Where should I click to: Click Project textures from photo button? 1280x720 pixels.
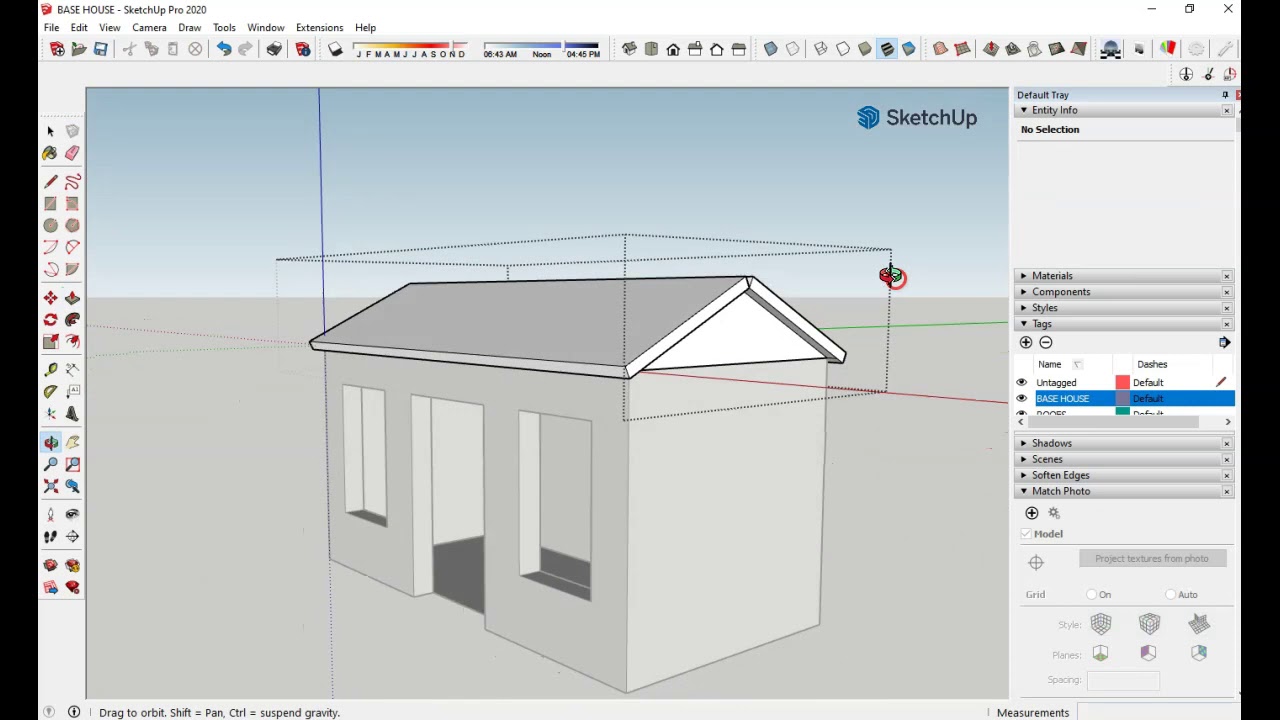(1152, 559)
